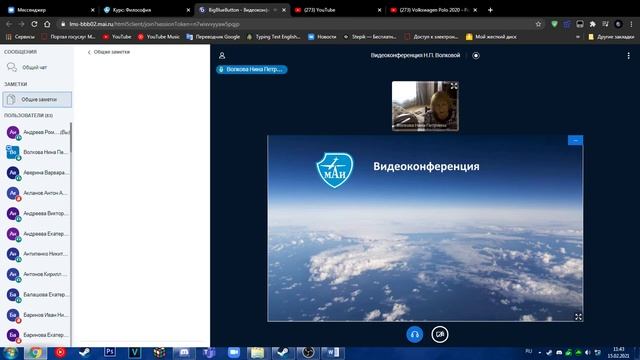The height and width of the screenshot is (360, 640).
Task: Open the green shield extension
Action: coord(554,24)
